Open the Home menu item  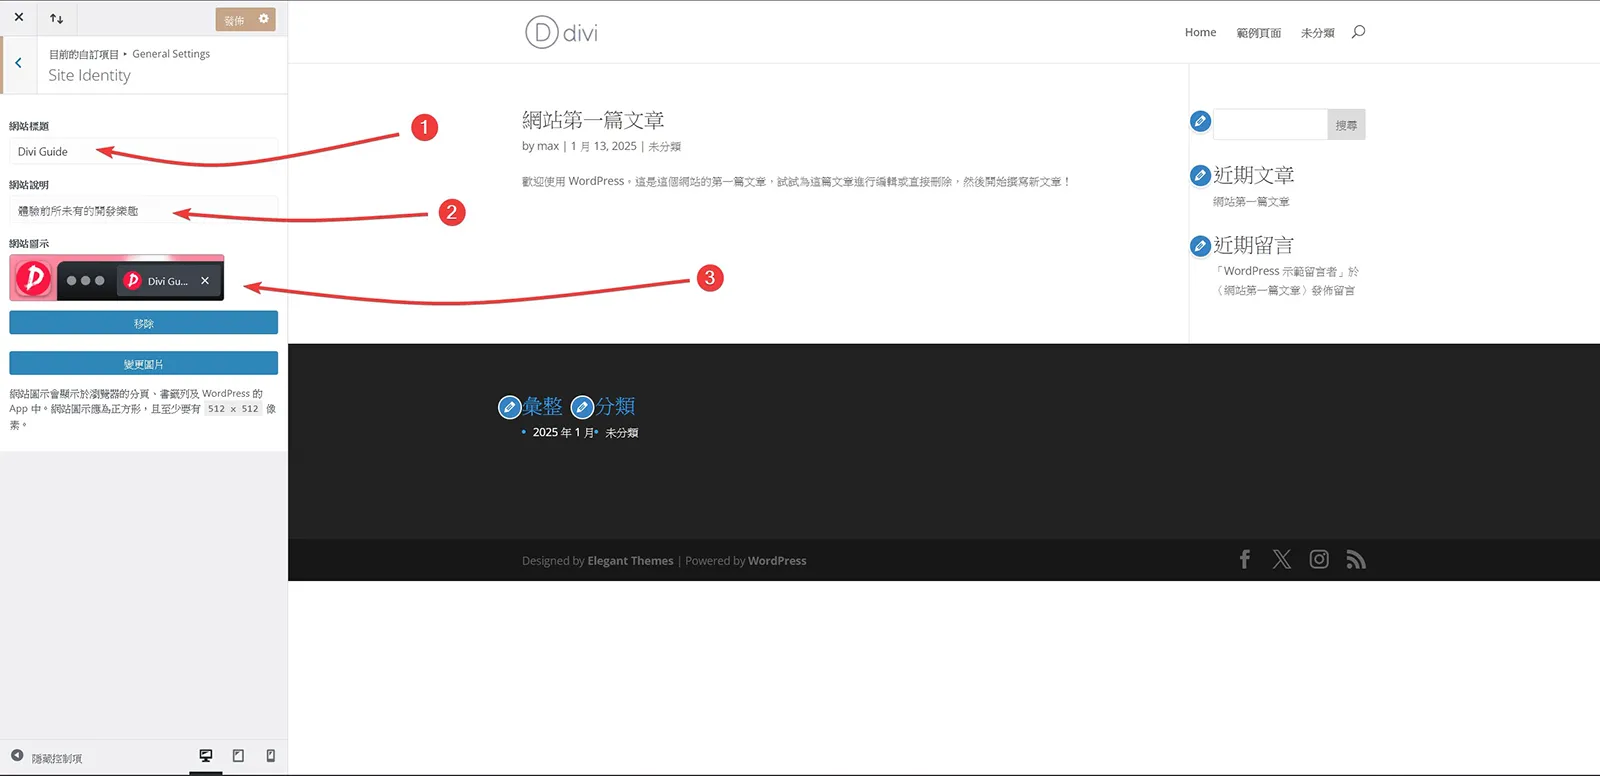tap(1200, 32)
